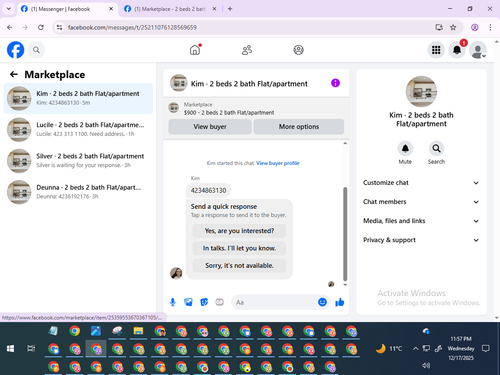Search in conversation with magnifier icon
The height and width of the screenshot is (375, 500).
point(436,148)
